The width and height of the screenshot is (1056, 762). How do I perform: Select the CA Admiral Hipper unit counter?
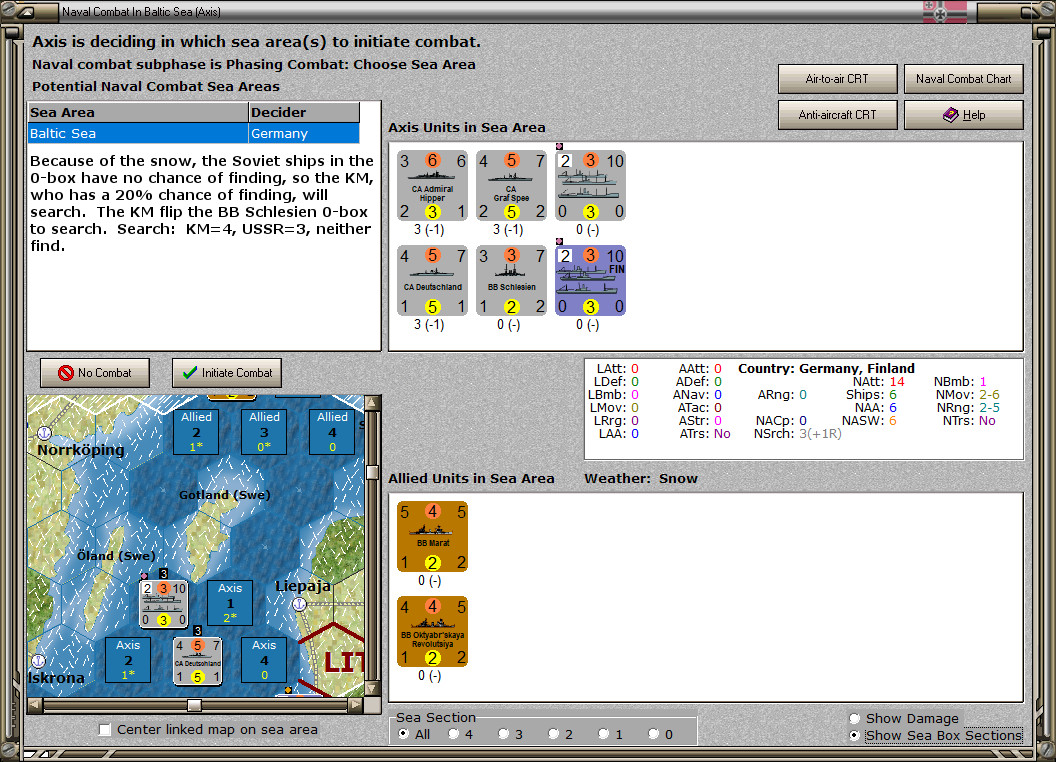pyautogui.click(x=432, y=186)
